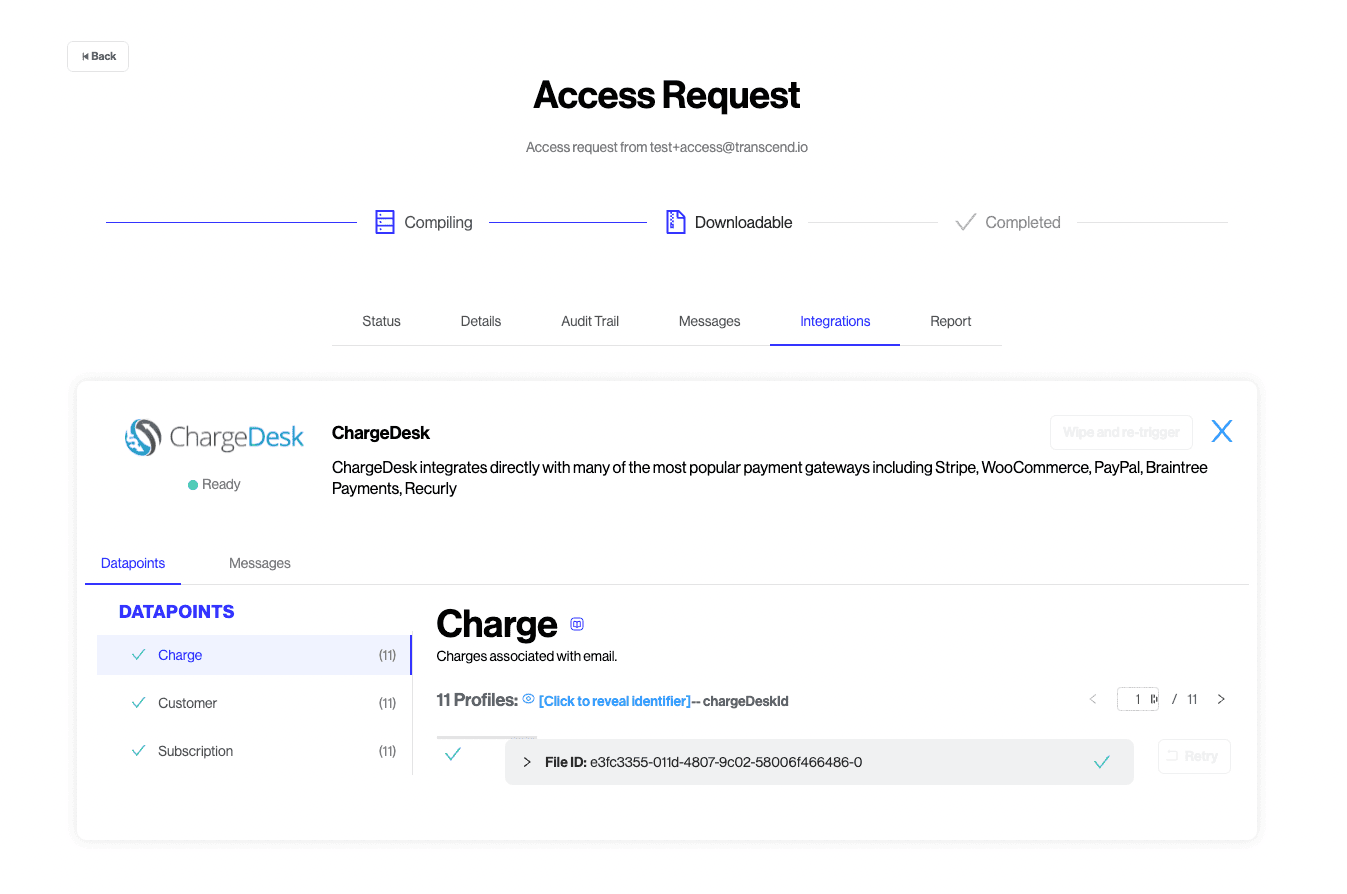The width and height of the screenshot is (1347, 894).
Task: Select the Subscription datapoint
Action: [195, 751]
